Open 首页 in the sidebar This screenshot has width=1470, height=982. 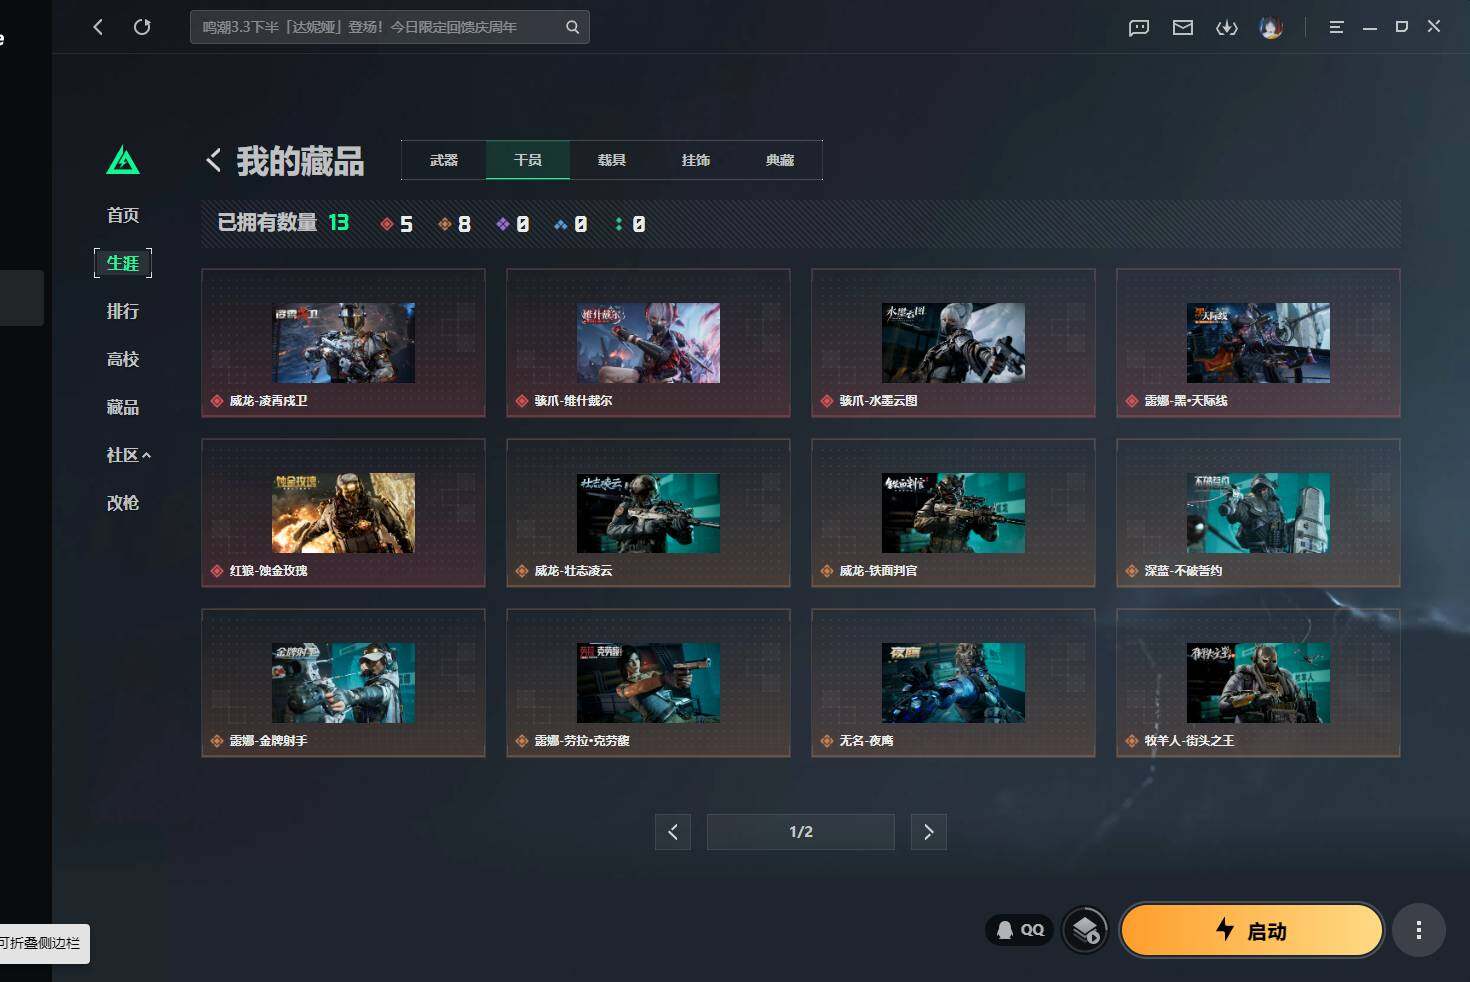click(x=123, y=215)
